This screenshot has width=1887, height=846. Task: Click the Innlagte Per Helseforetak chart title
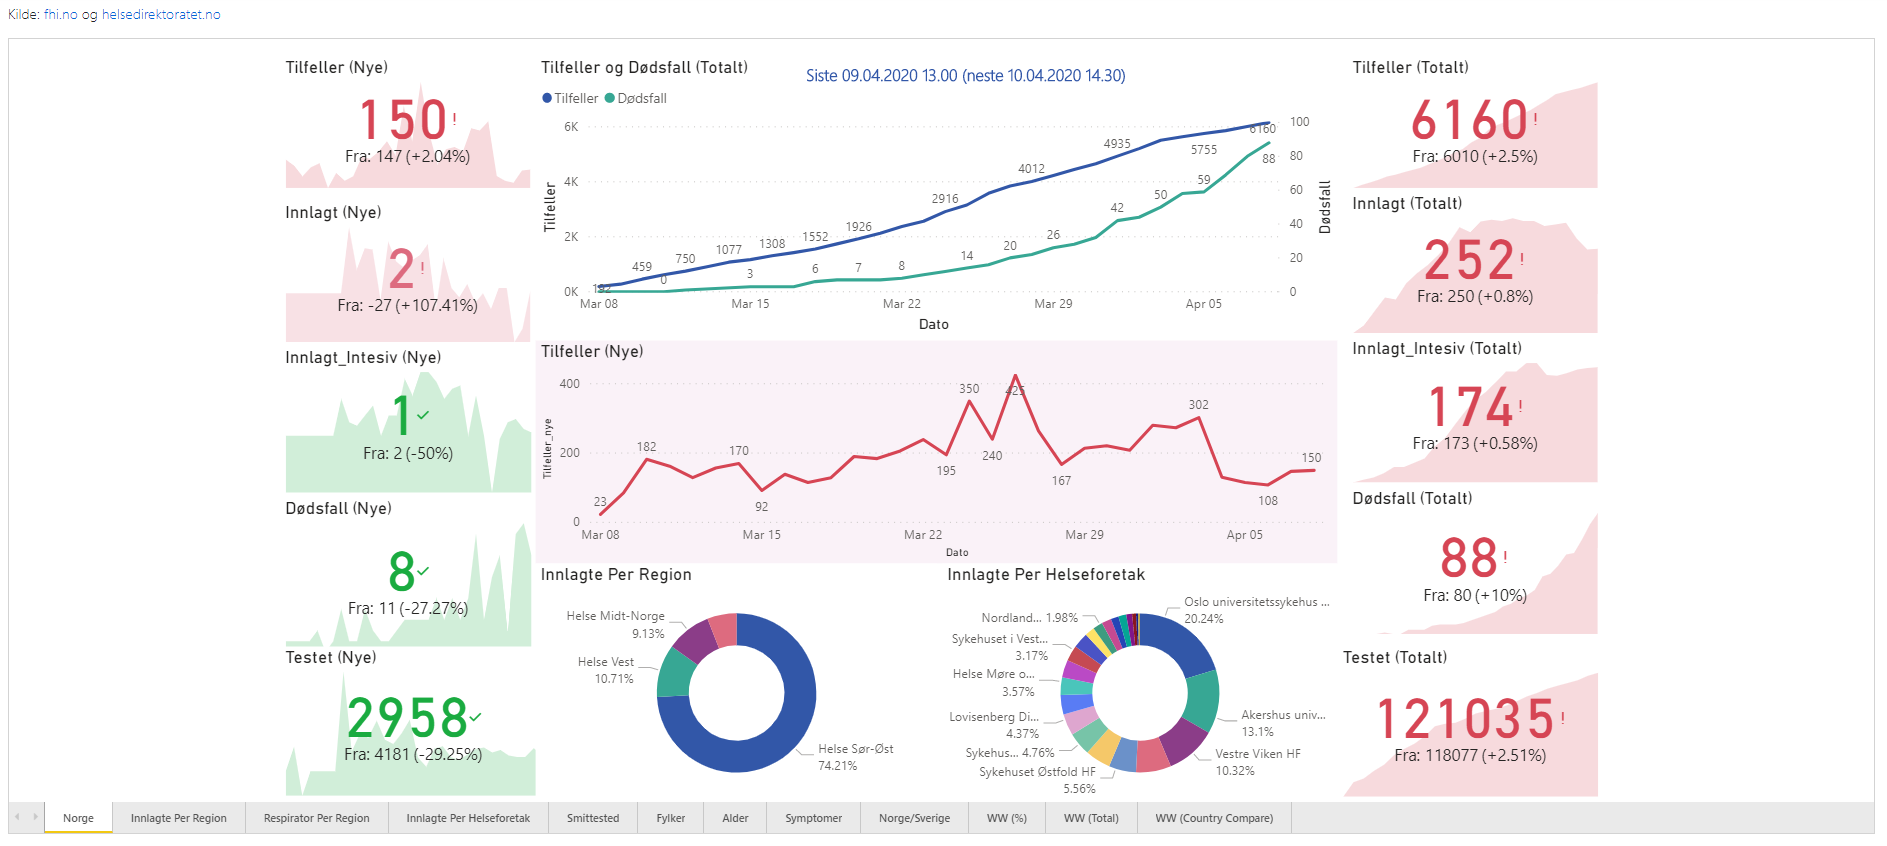(x=1046, y=574)
